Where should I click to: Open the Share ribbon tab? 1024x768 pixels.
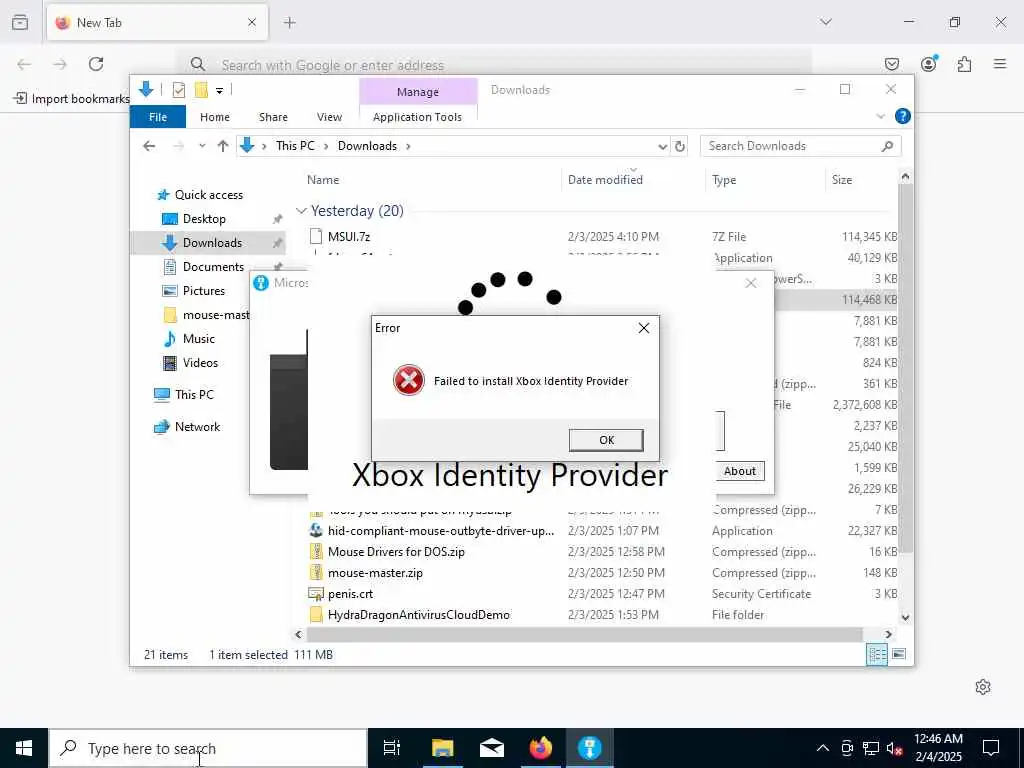[273, 117]
